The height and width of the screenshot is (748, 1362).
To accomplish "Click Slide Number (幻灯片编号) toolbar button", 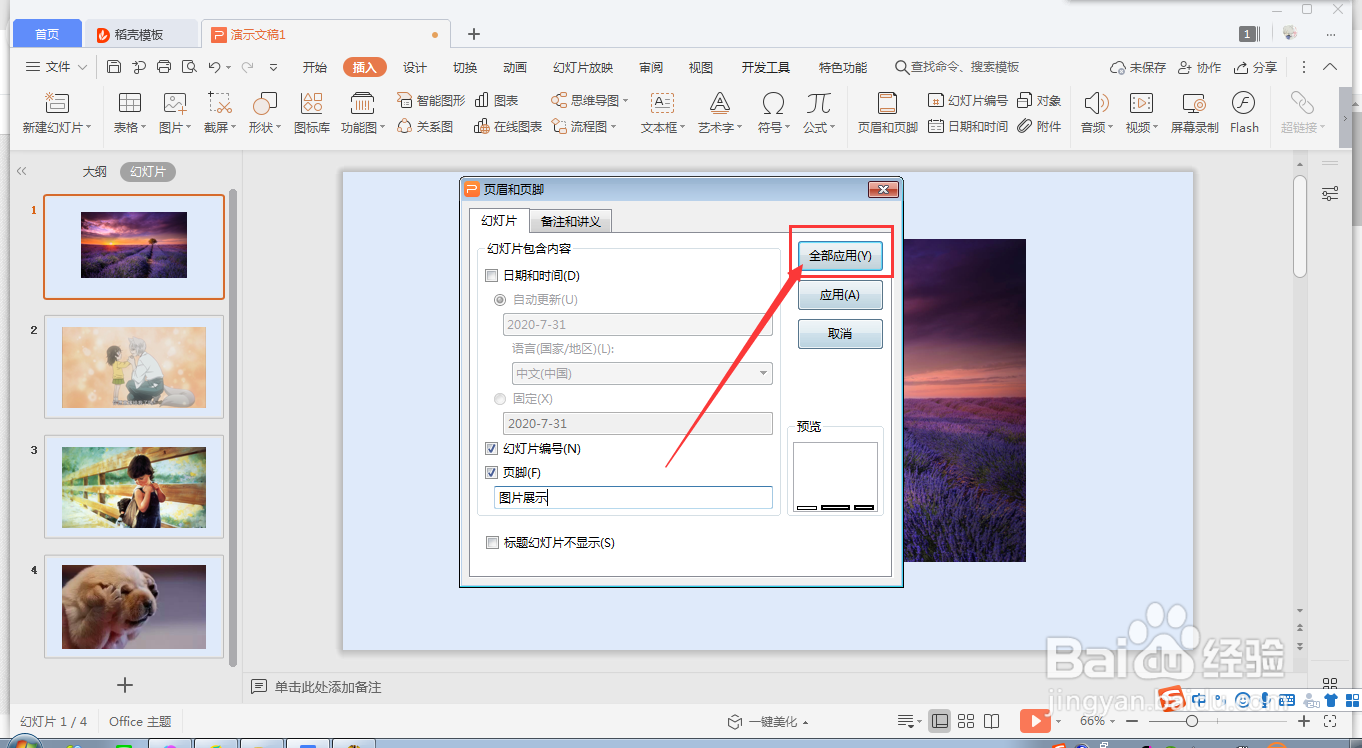I will point(968,100).
